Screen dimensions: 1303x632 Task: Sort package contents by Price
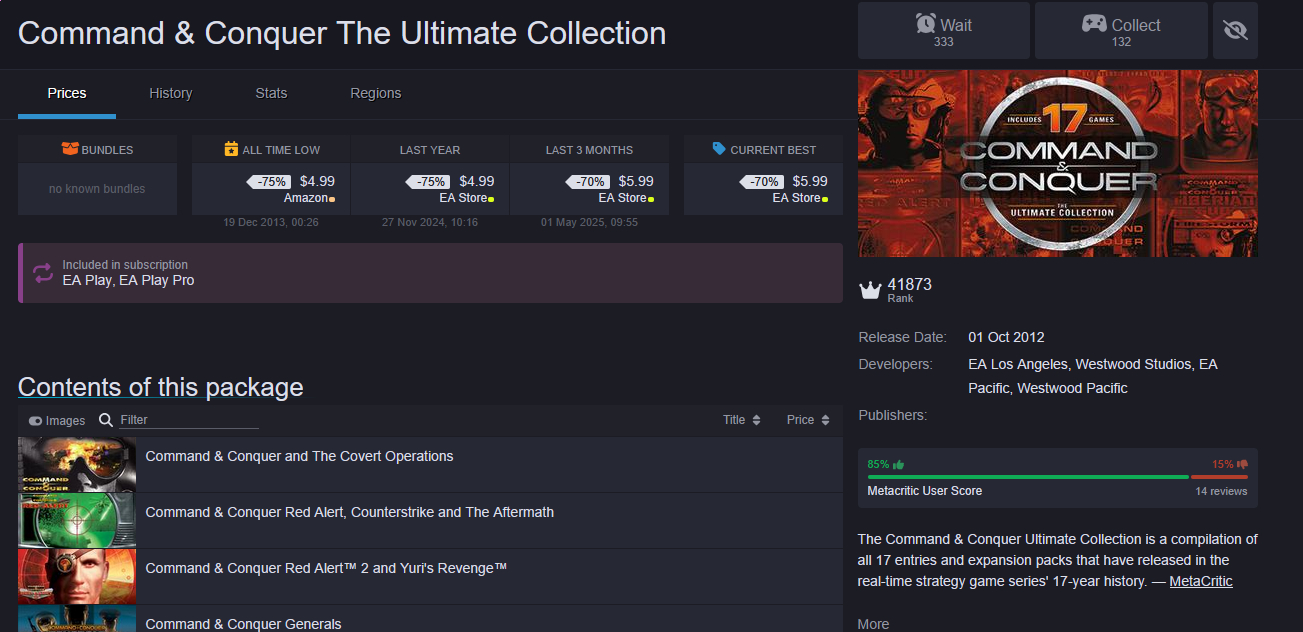coord(809,420)
